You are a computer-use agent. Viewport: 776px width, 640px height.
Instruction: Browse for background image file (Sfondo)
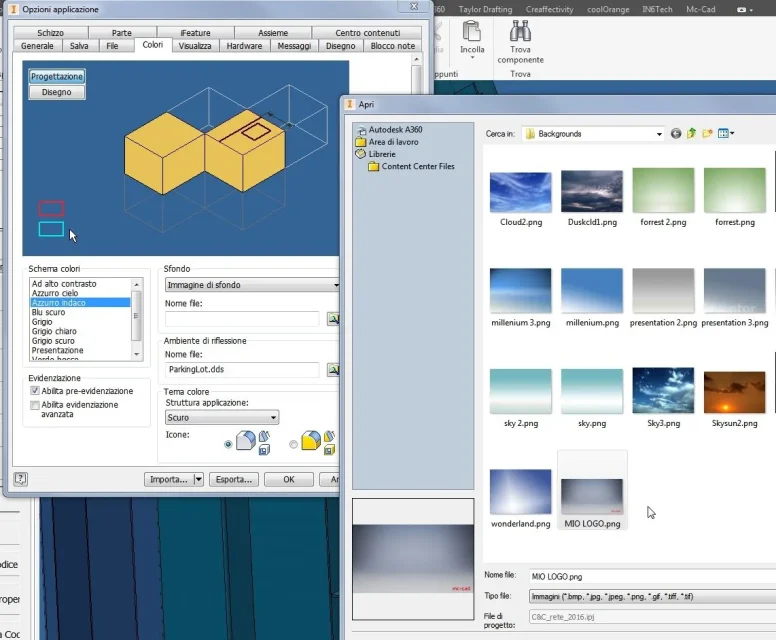pos(333,318)
